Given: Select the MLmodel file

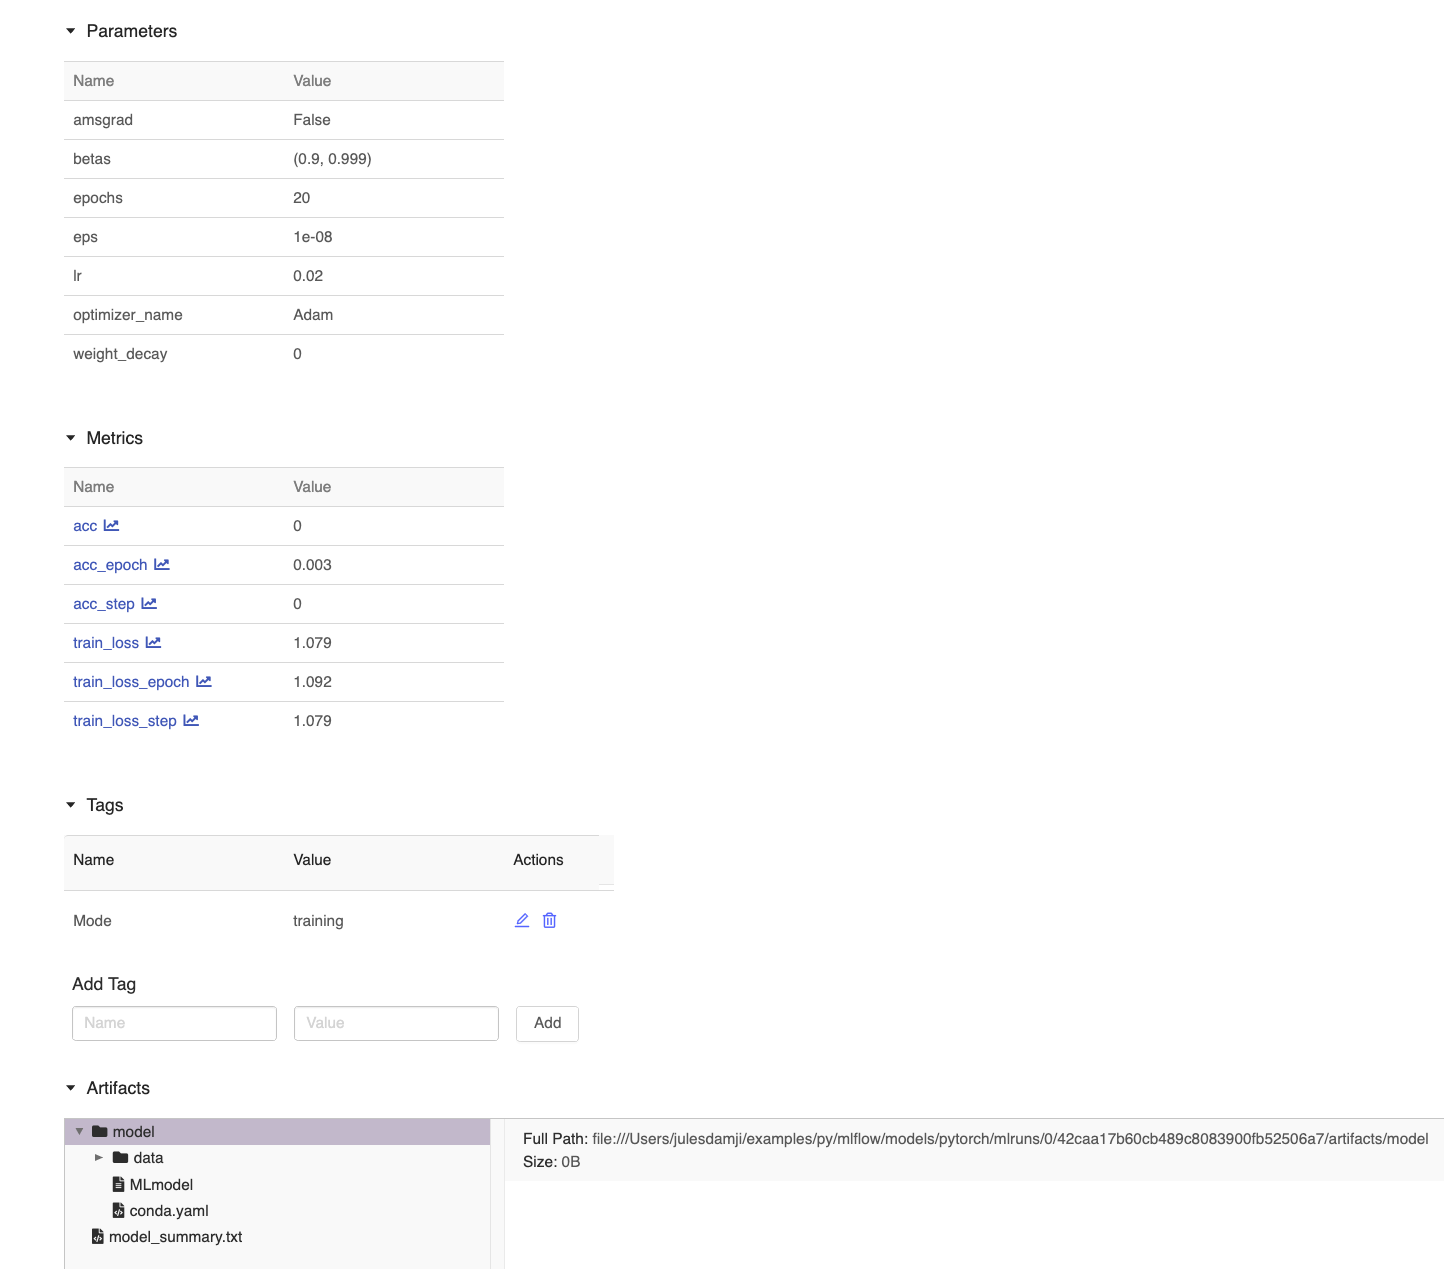Looking at the screenshot, I should pyautogui.click(x=160, y=1185).
